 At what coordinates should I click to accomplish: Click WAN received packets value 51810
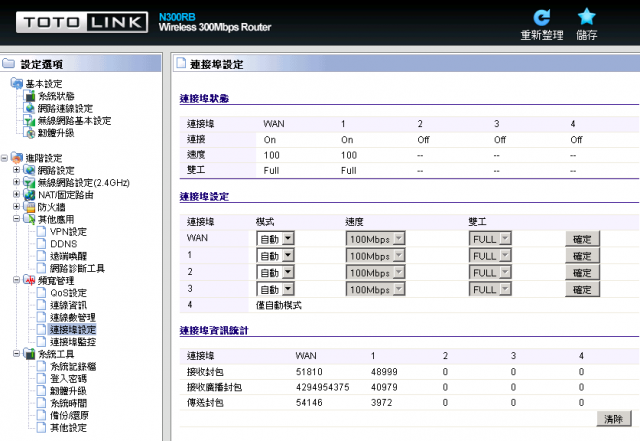(309, 372)
